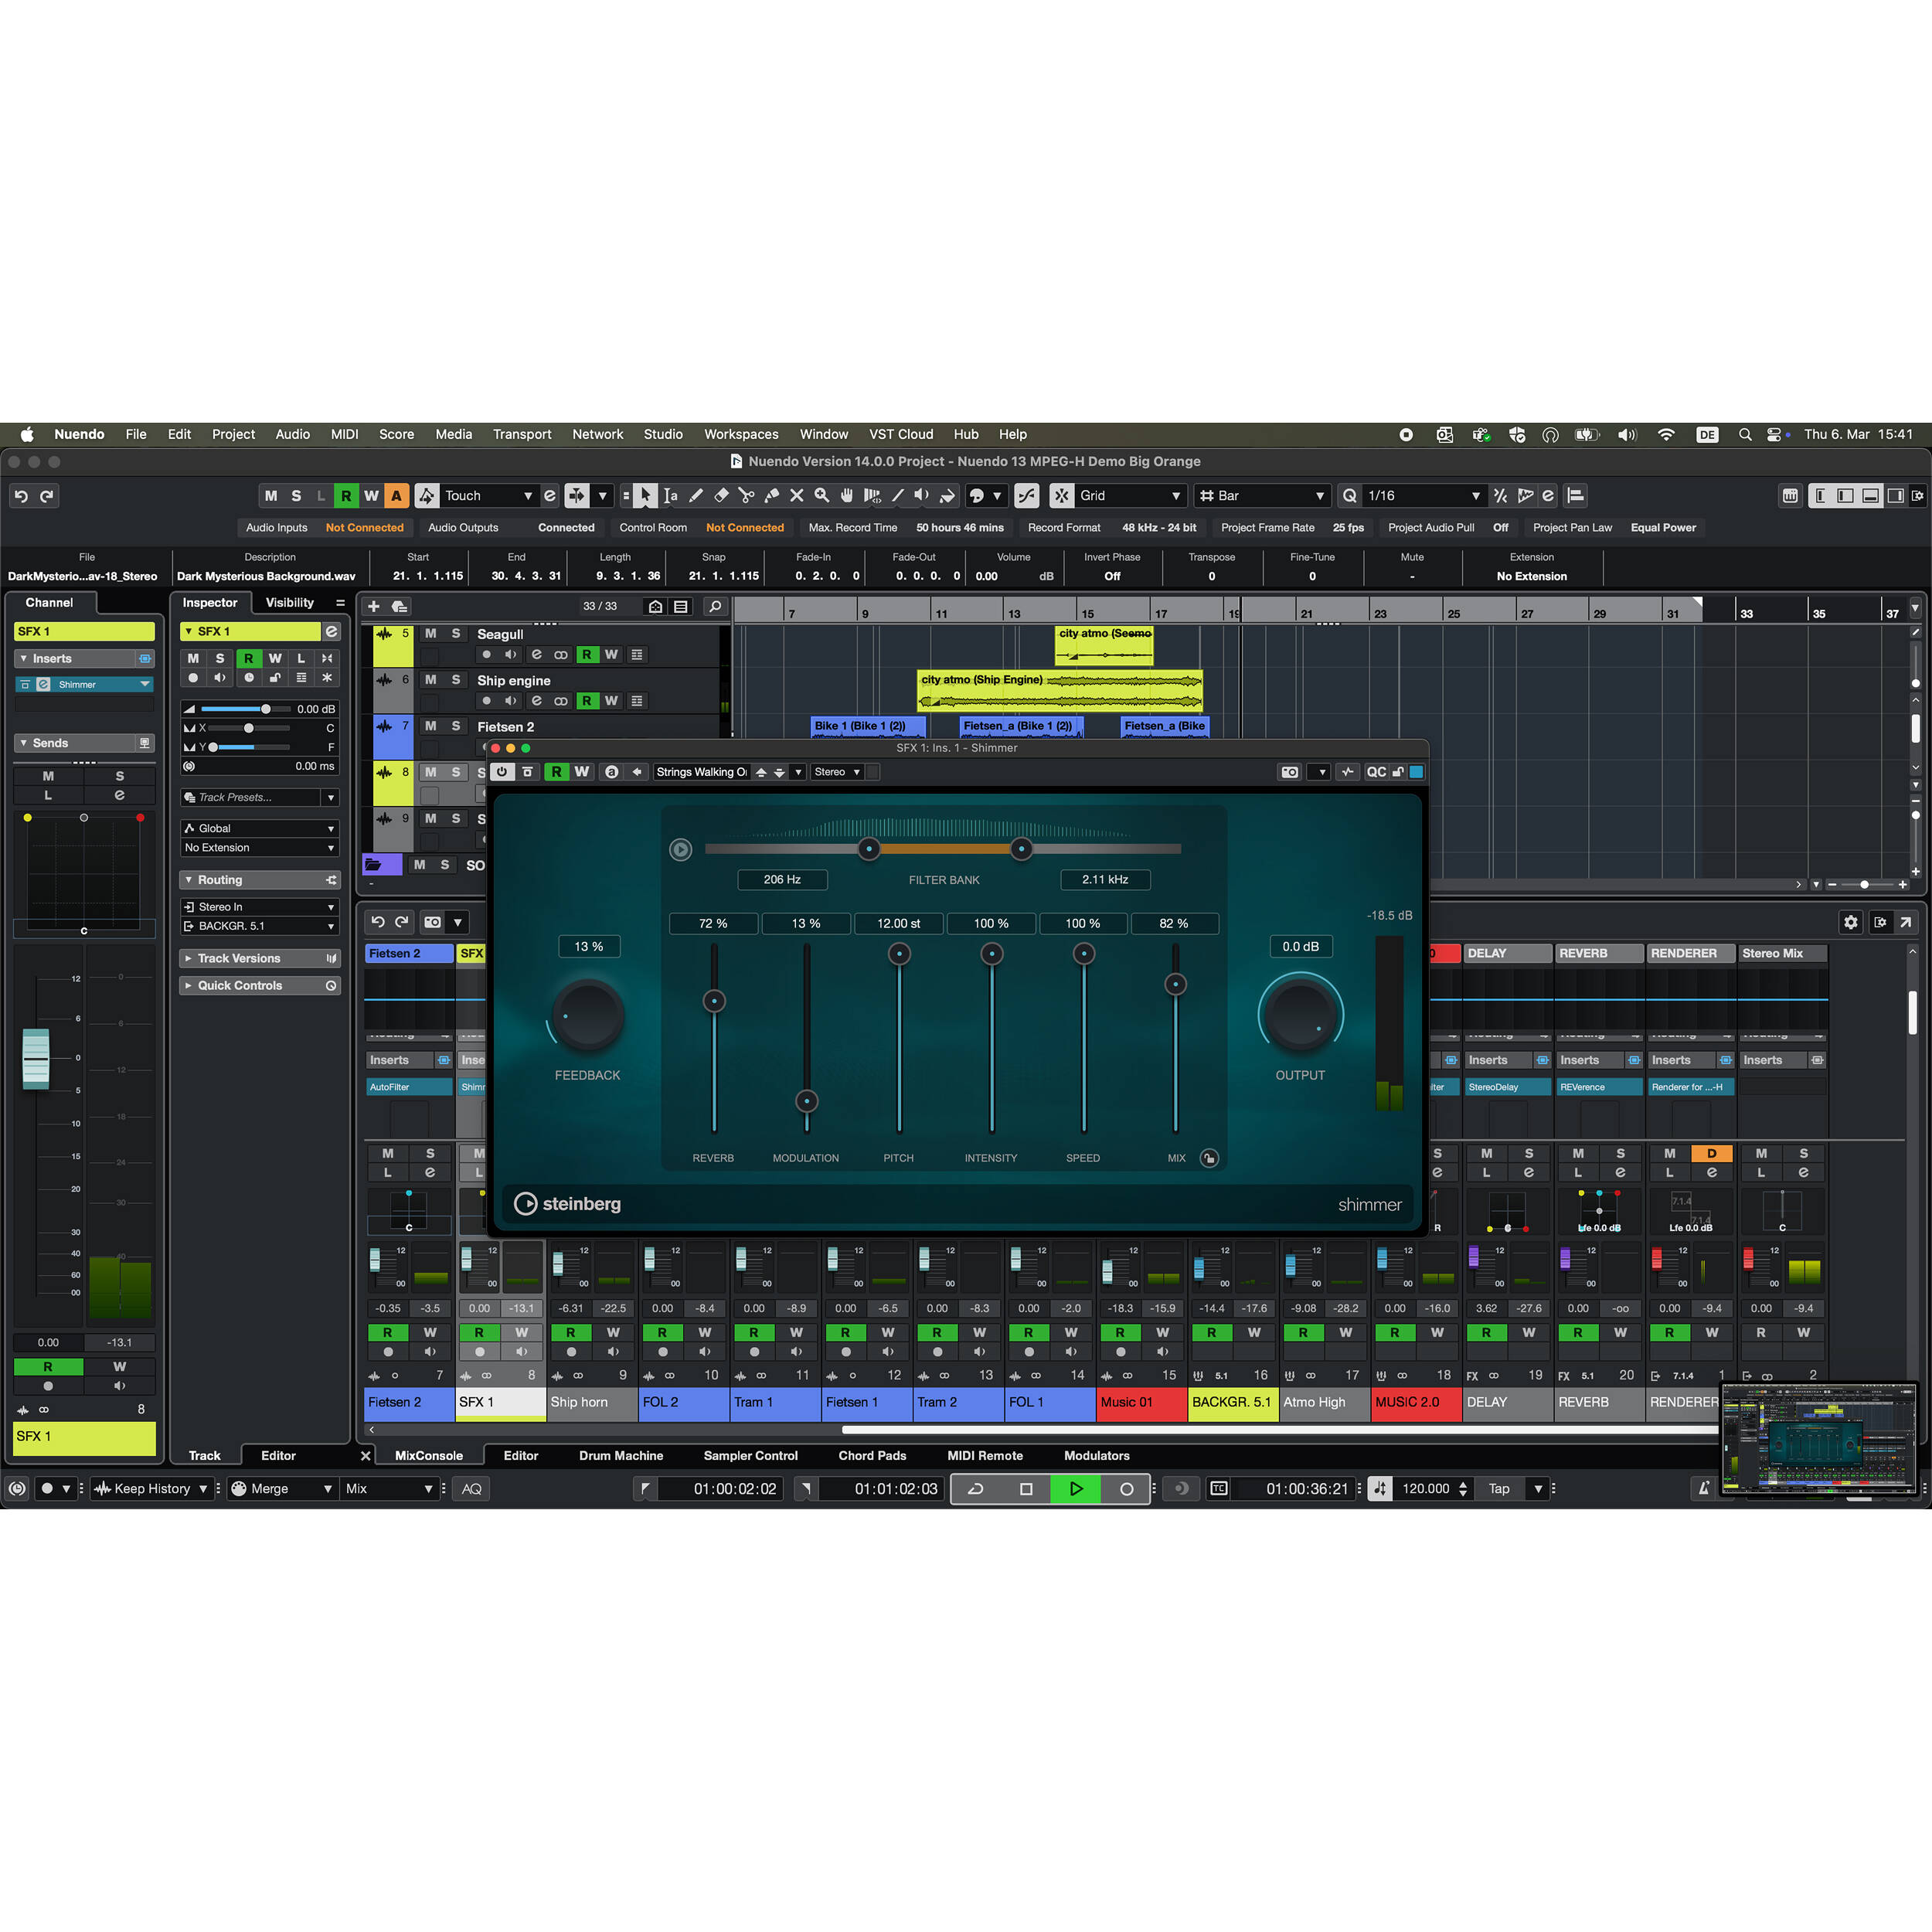The width and height of the screenshot is (1932, 1932).
Task: Click the city atmo (Ship Engine) clip
Action: (1059, 689)
